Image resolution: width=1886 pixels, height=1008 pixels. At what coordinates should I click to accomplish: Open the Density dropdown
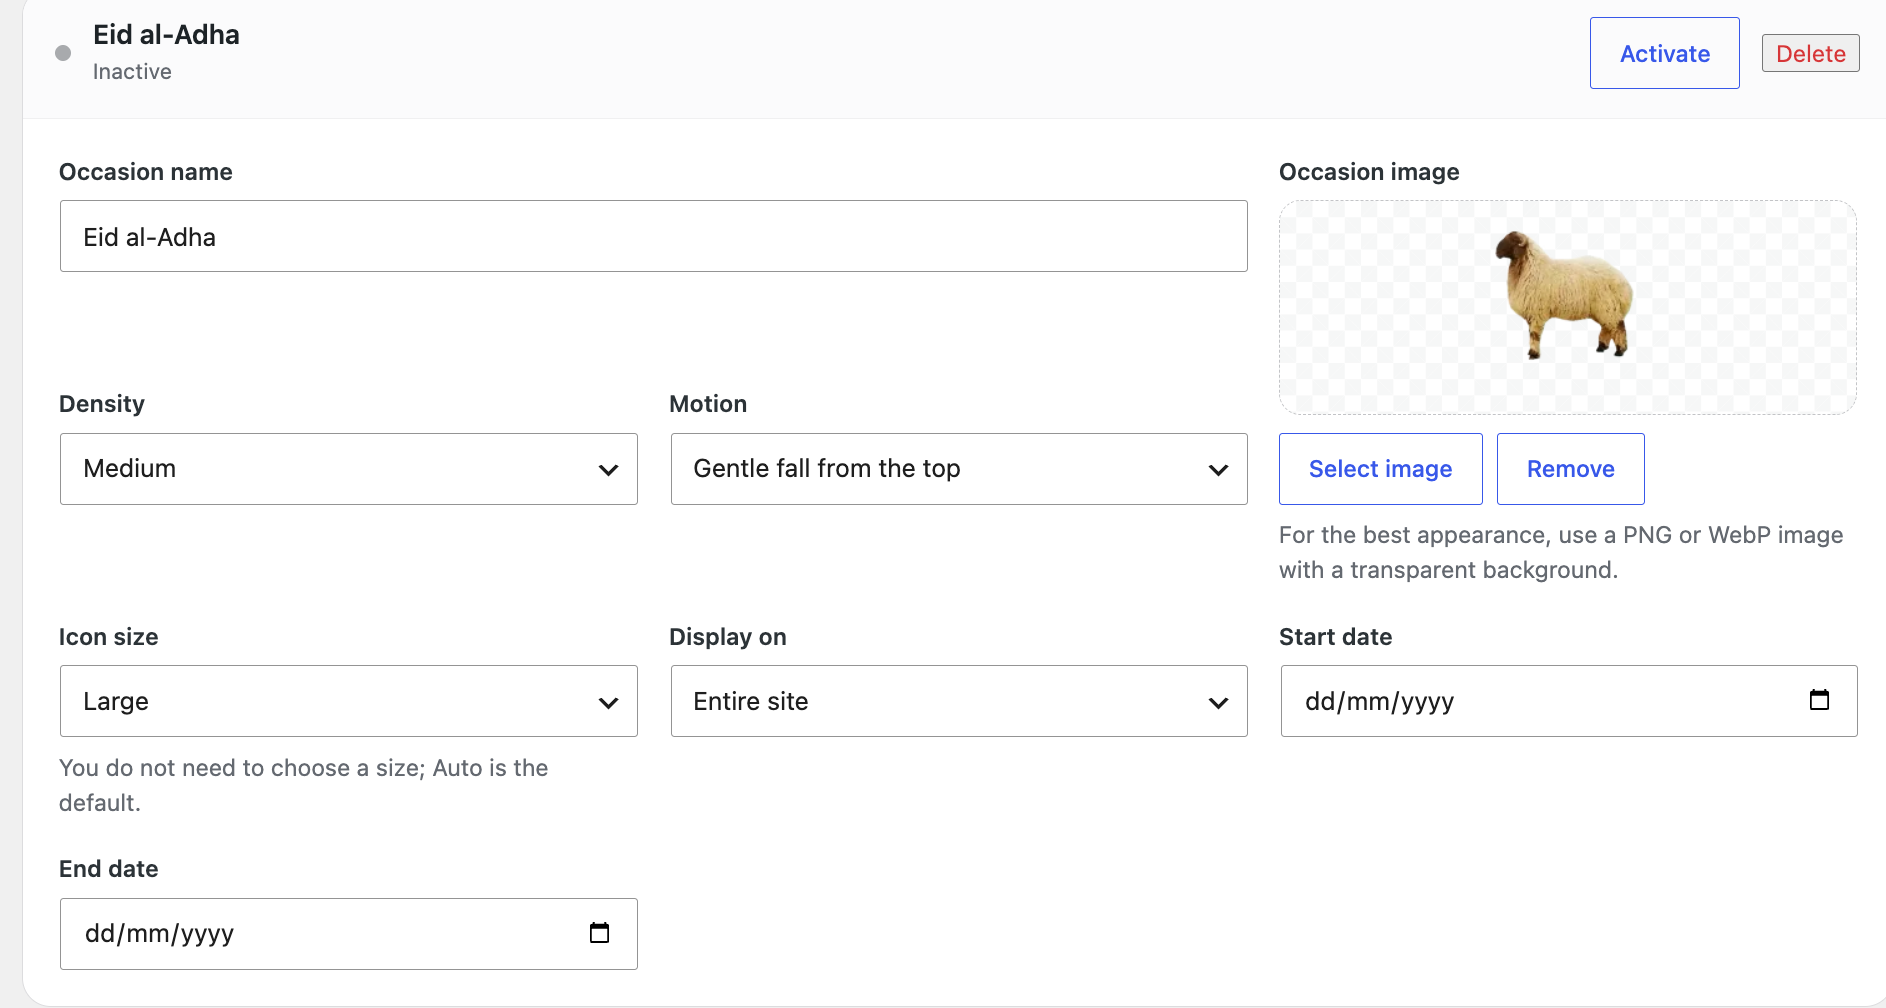[349, 469]
